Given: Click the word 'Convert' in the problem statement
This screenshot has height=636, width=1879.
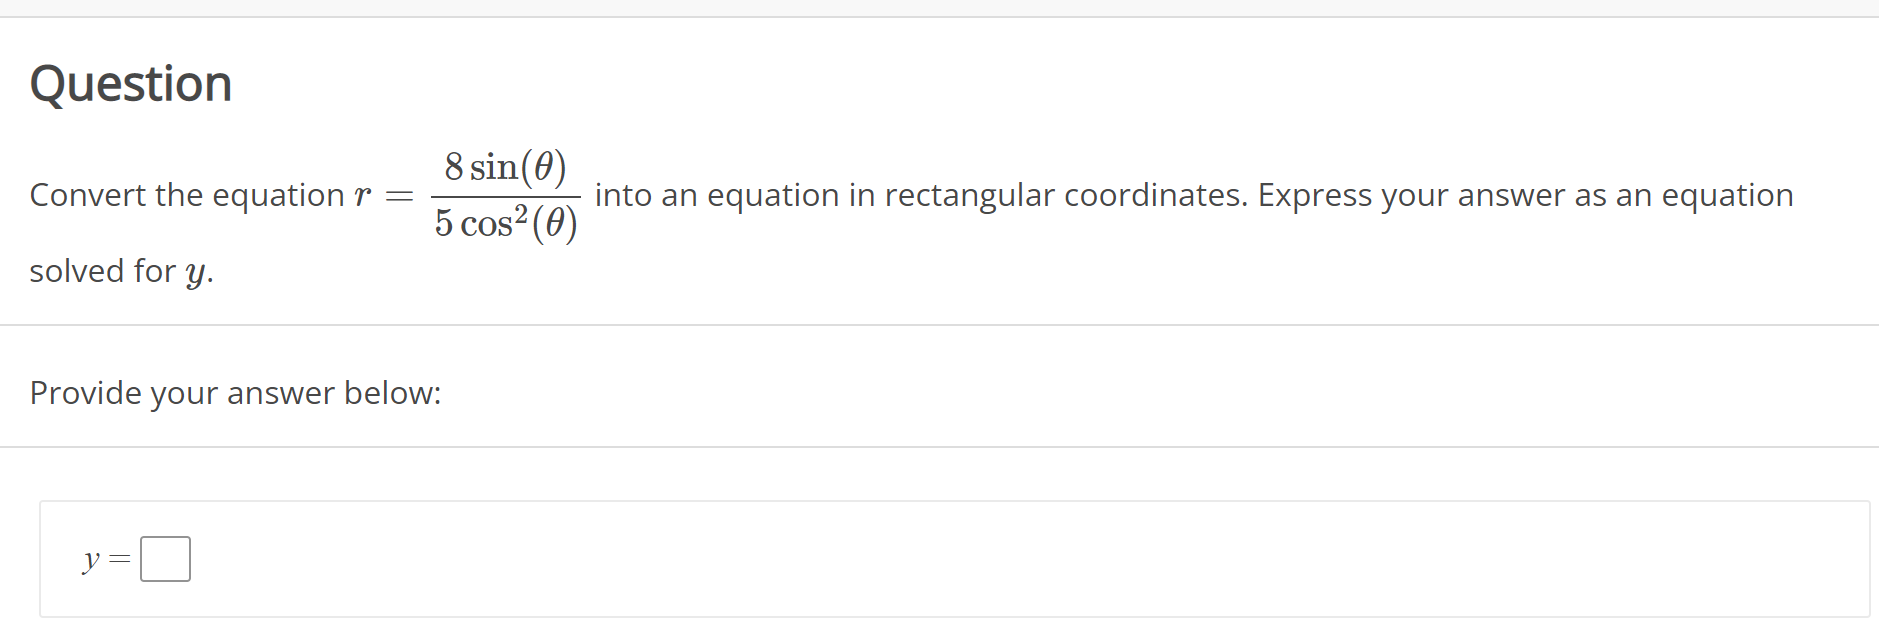Looking at the screenshot, I should click(89, 195).
